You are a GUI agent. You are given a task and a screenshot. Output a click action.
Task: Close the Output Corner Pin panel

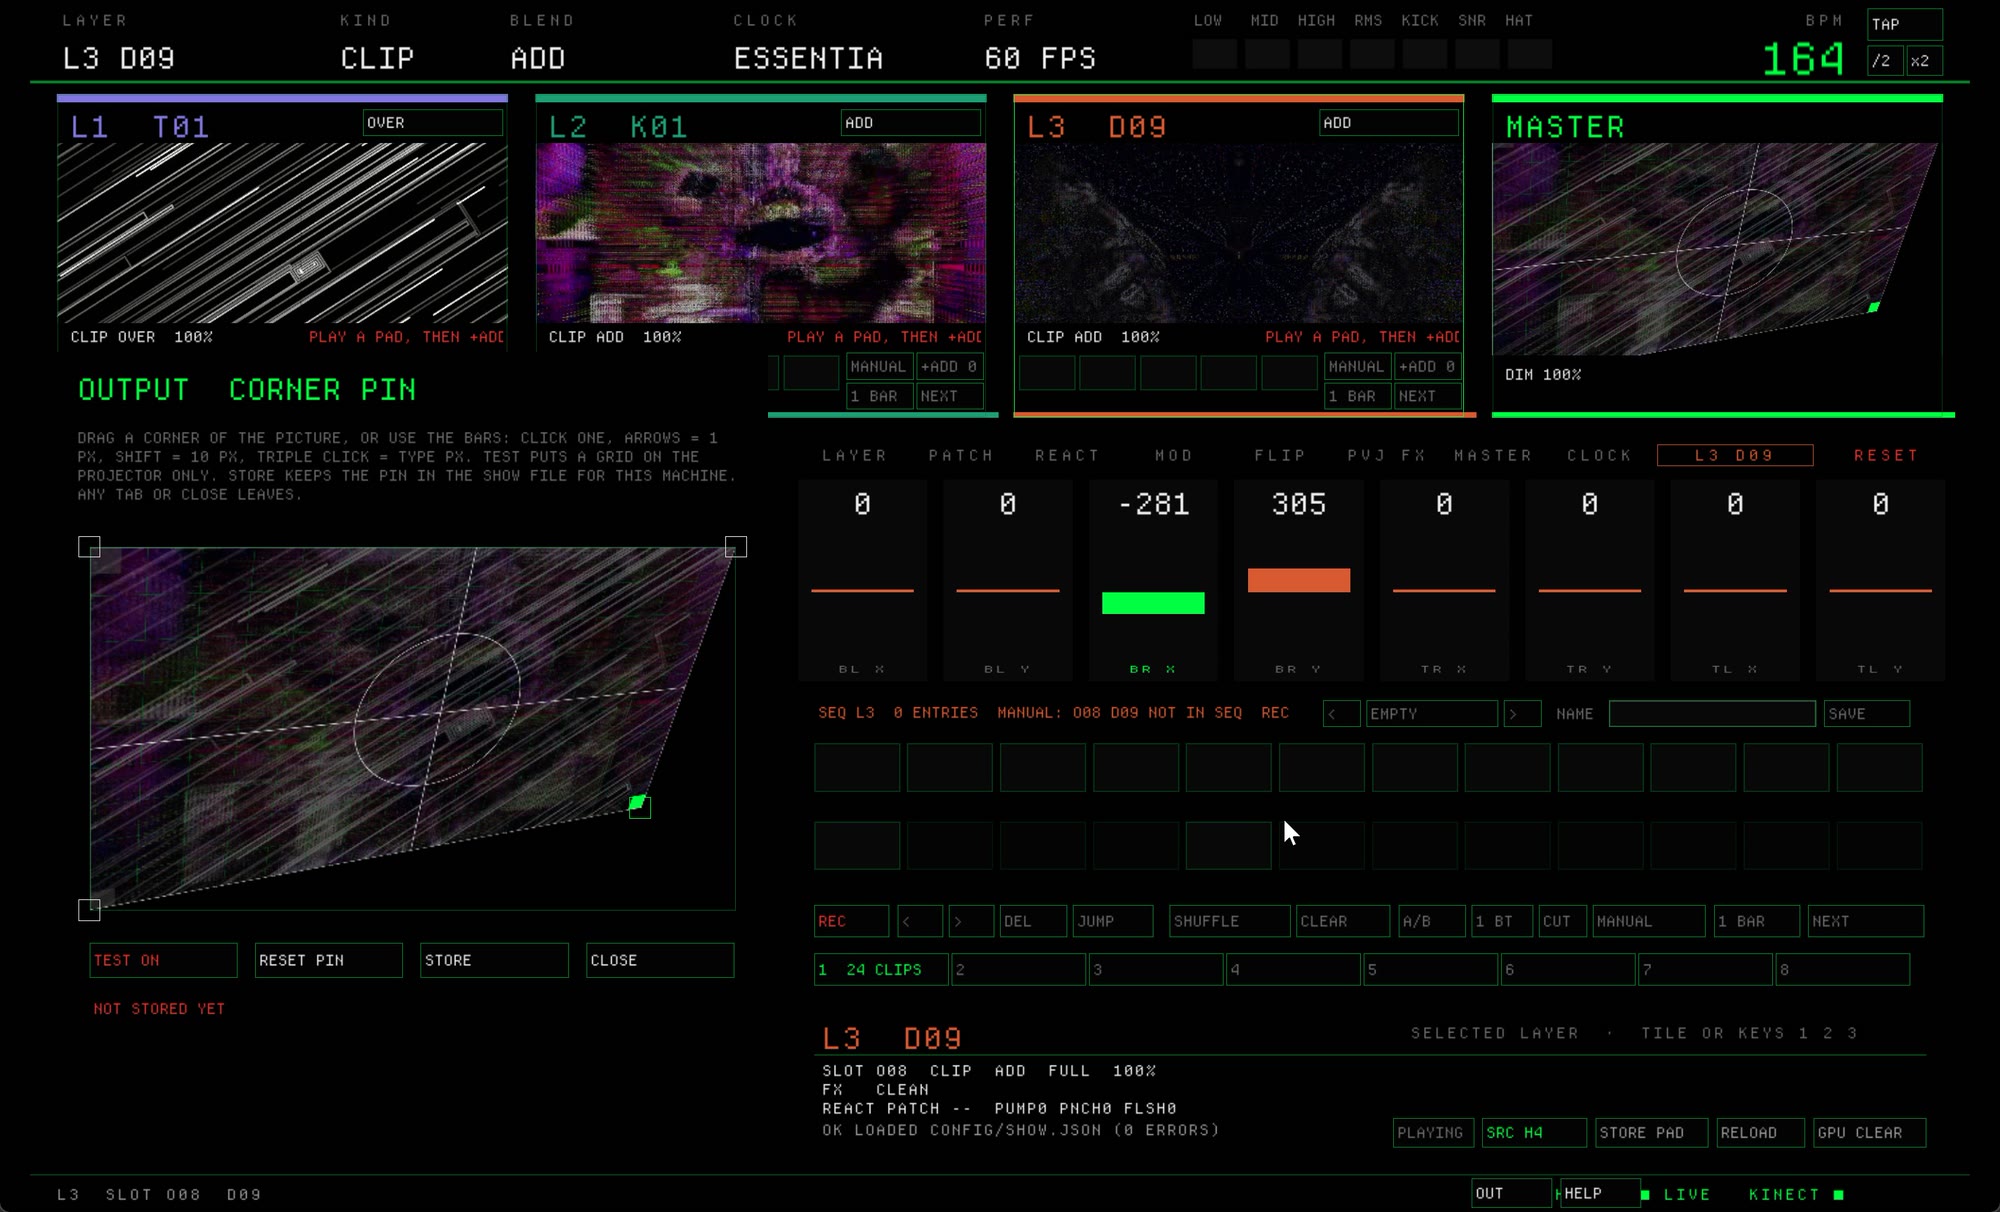[x=660, y=960]
